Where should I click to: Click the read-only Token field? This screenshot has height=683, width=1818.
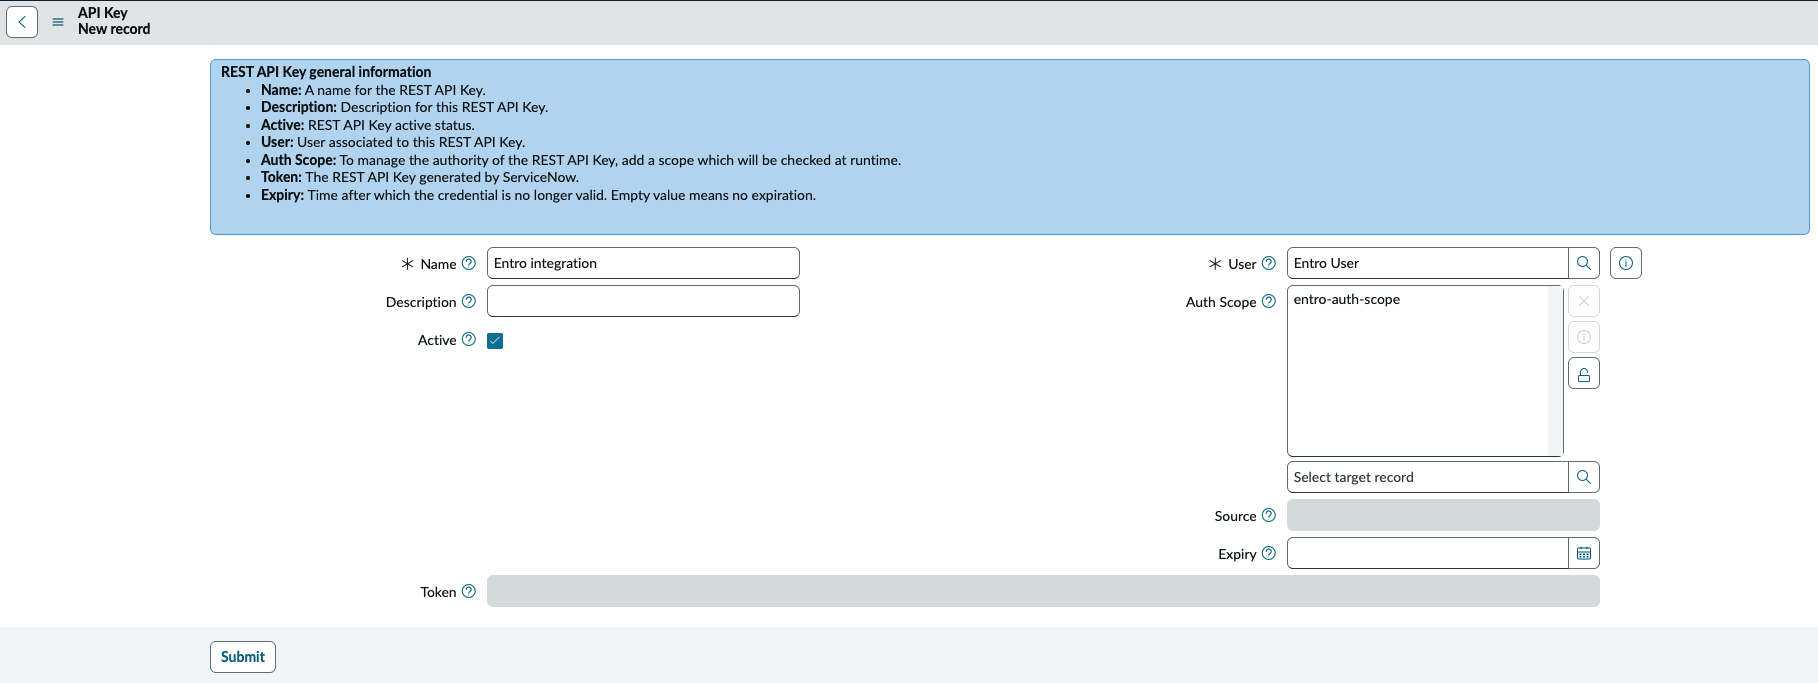pos(1043,591)
